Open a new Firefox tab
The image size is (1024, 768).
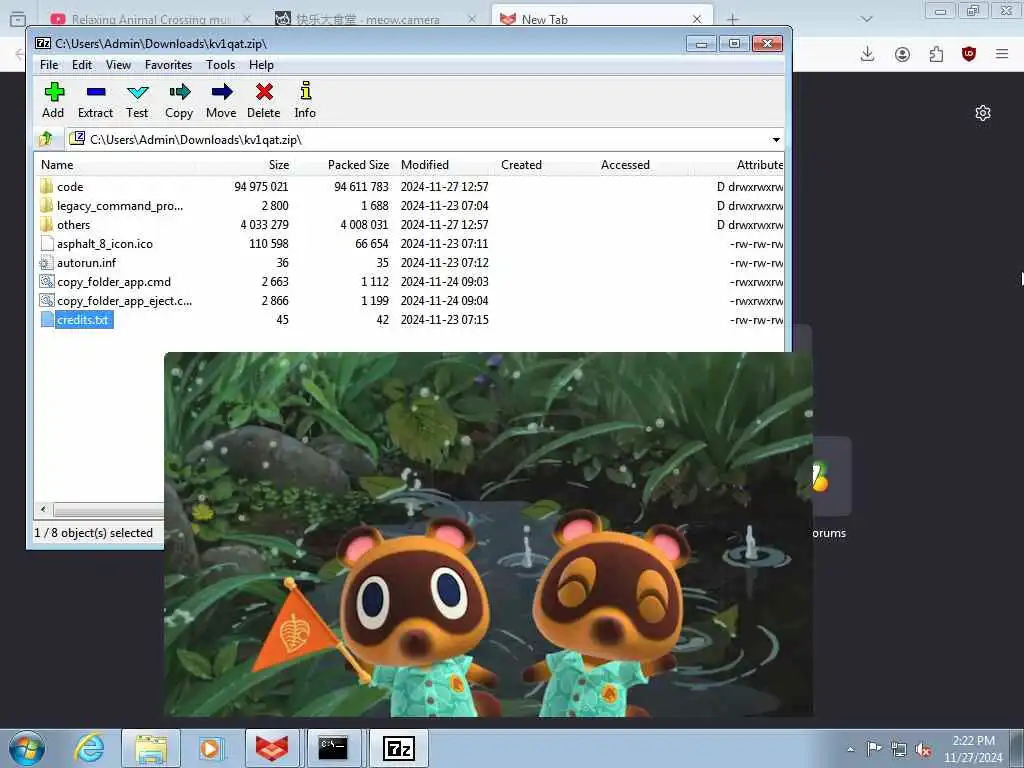733,19
